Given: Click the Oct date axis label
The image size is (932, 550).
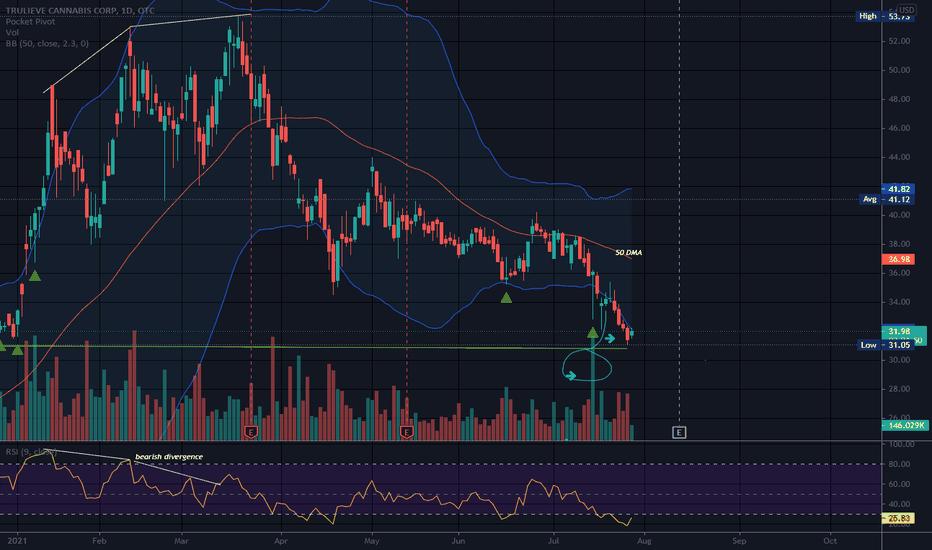Looking at the screenshot, I should coord(830,540).
